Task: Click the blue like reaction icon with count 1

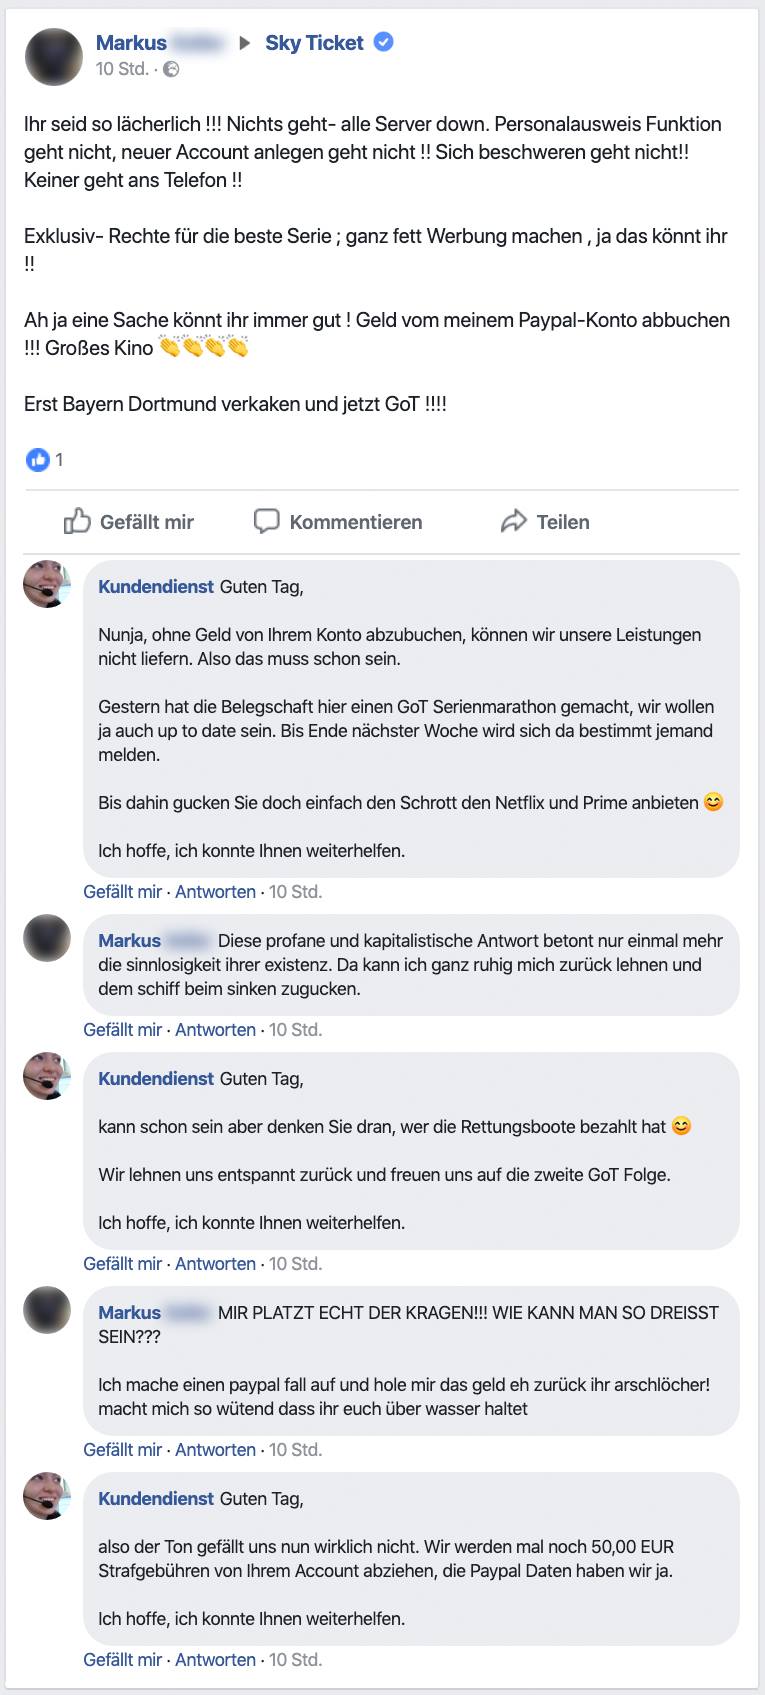Action: pyautogui.click(x=37, y=460)
